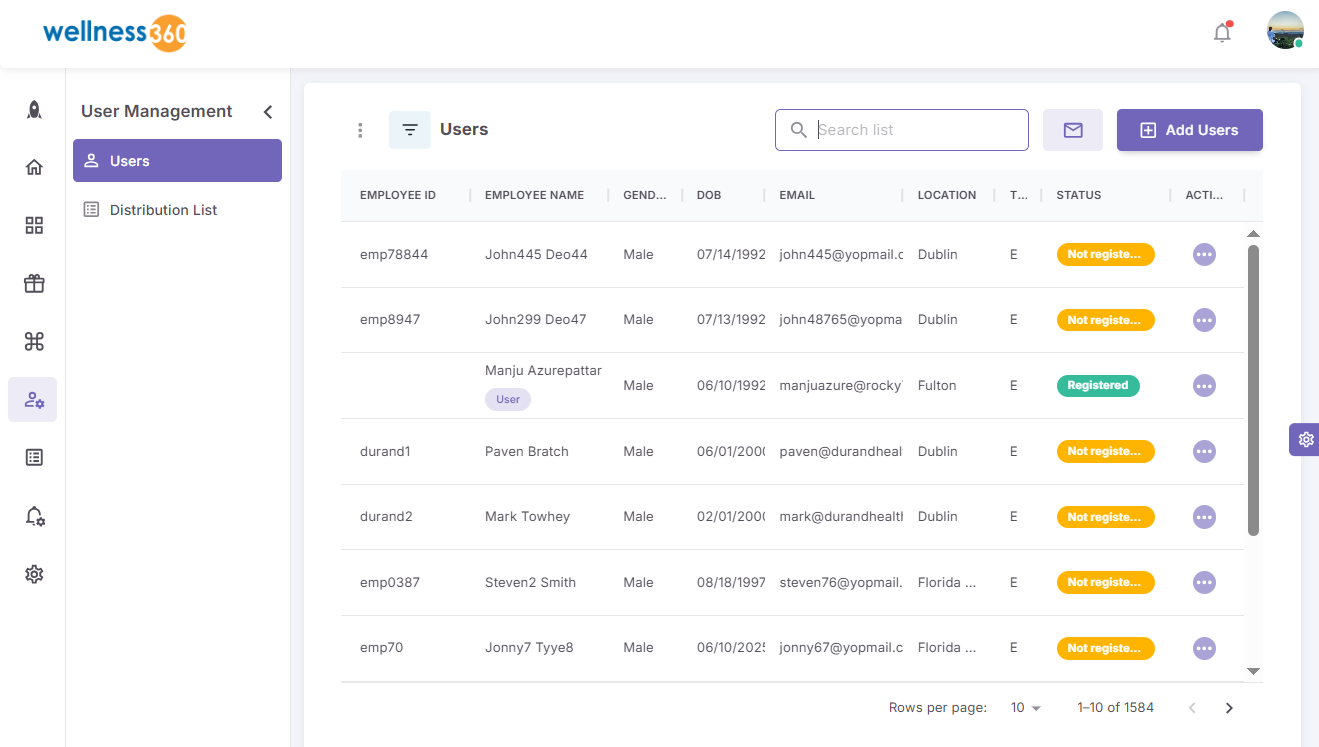The height and width of the screenshot is (747, 1319).
Task: Open actions menu for Manju Azurepattar
Action: tap(1204, 386)
